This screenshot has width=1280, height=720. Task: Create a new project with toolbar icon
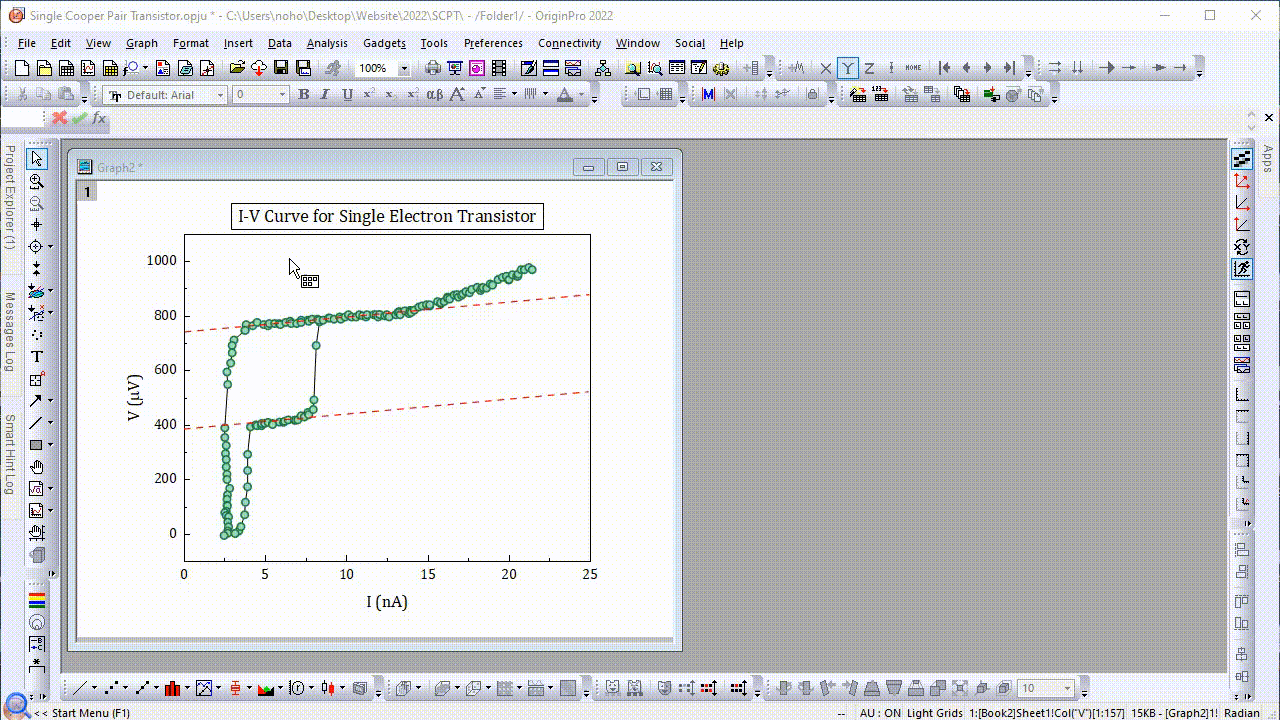22,68
